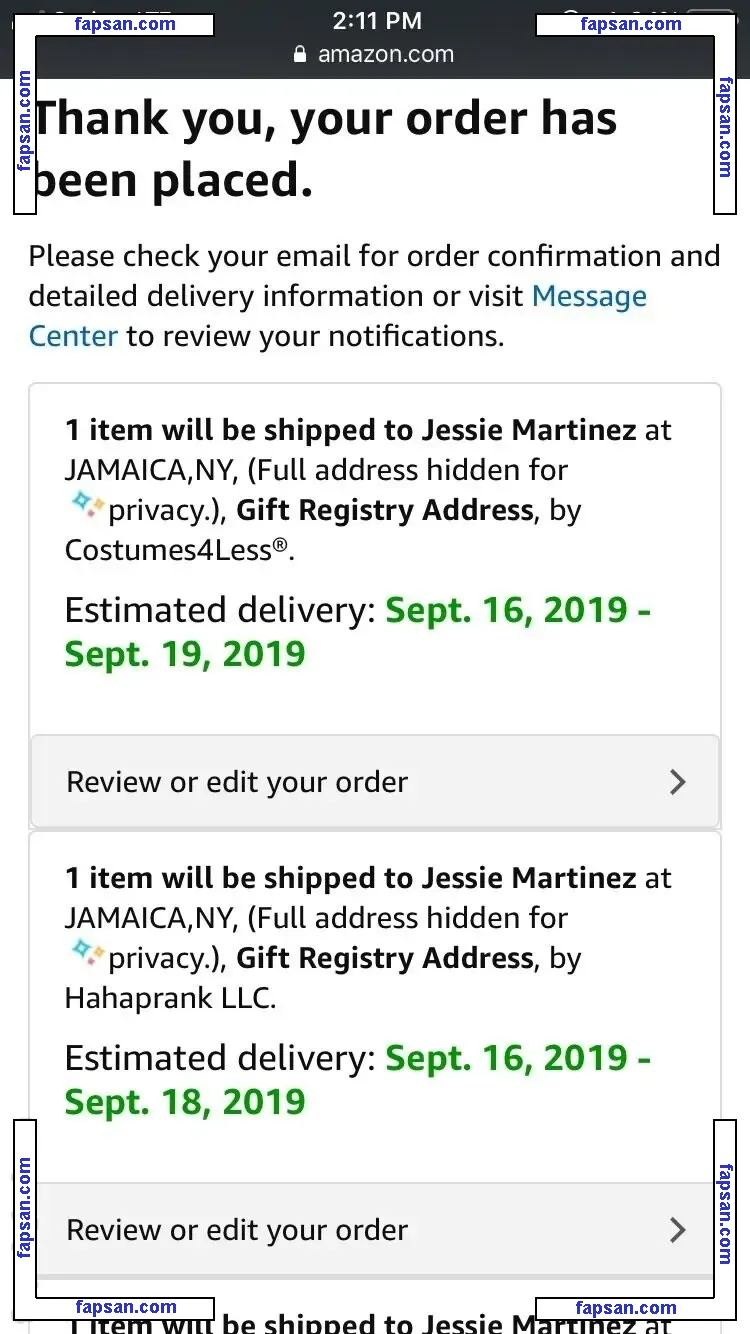Screen dimensions: 750x1334
Task: Tap the padlock icon beside amazon.com
Action: 300,55
